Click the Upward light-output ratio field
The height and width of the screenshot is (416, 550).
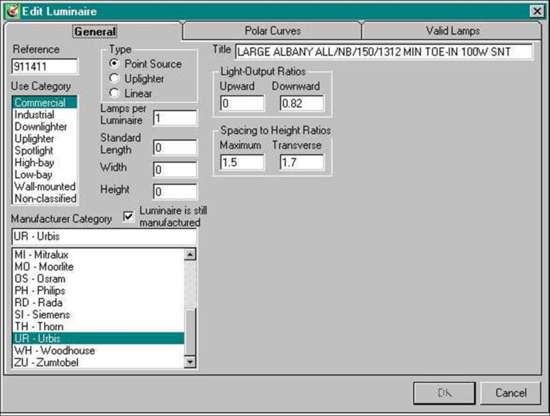coord(242,103)
